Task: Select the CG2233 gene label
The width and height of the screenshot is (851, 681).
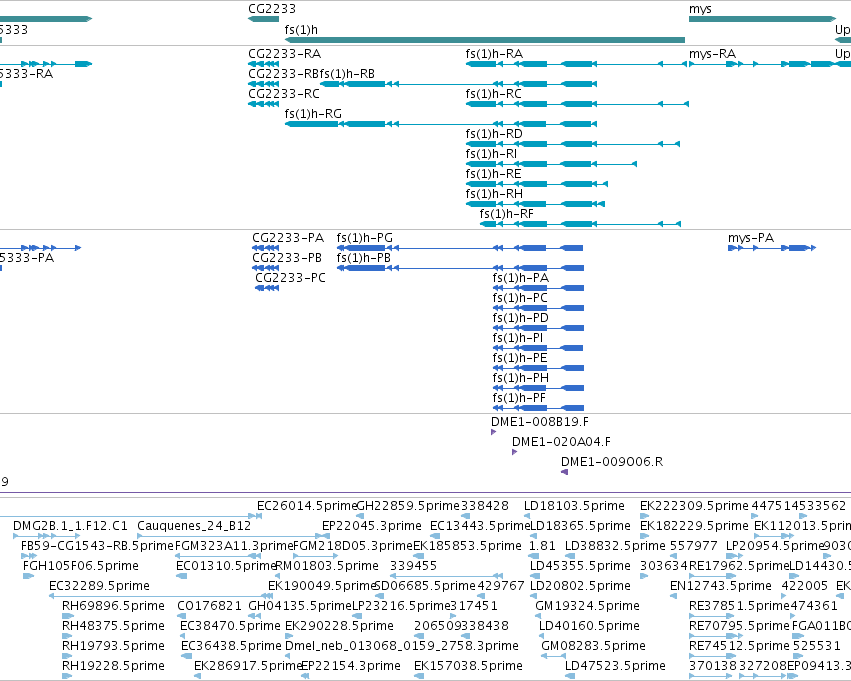Action: click(x=272, y=9)
